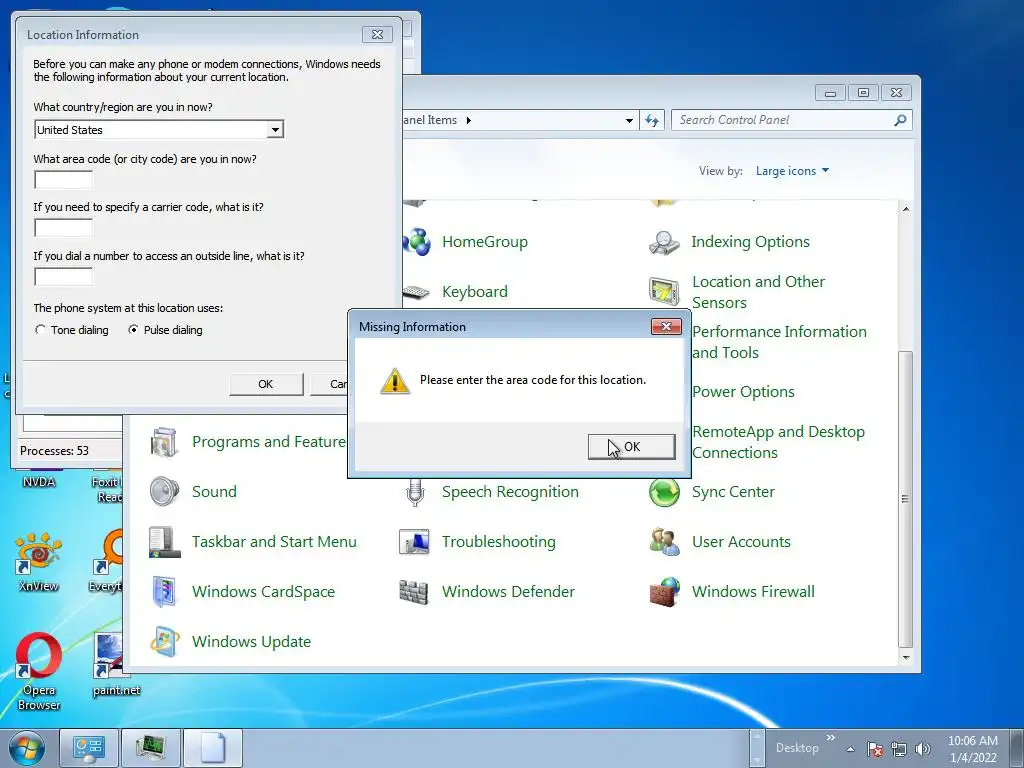The image size is (1024, 768).
Task: Close the Missing Information dialog
Action: [666, 327]
